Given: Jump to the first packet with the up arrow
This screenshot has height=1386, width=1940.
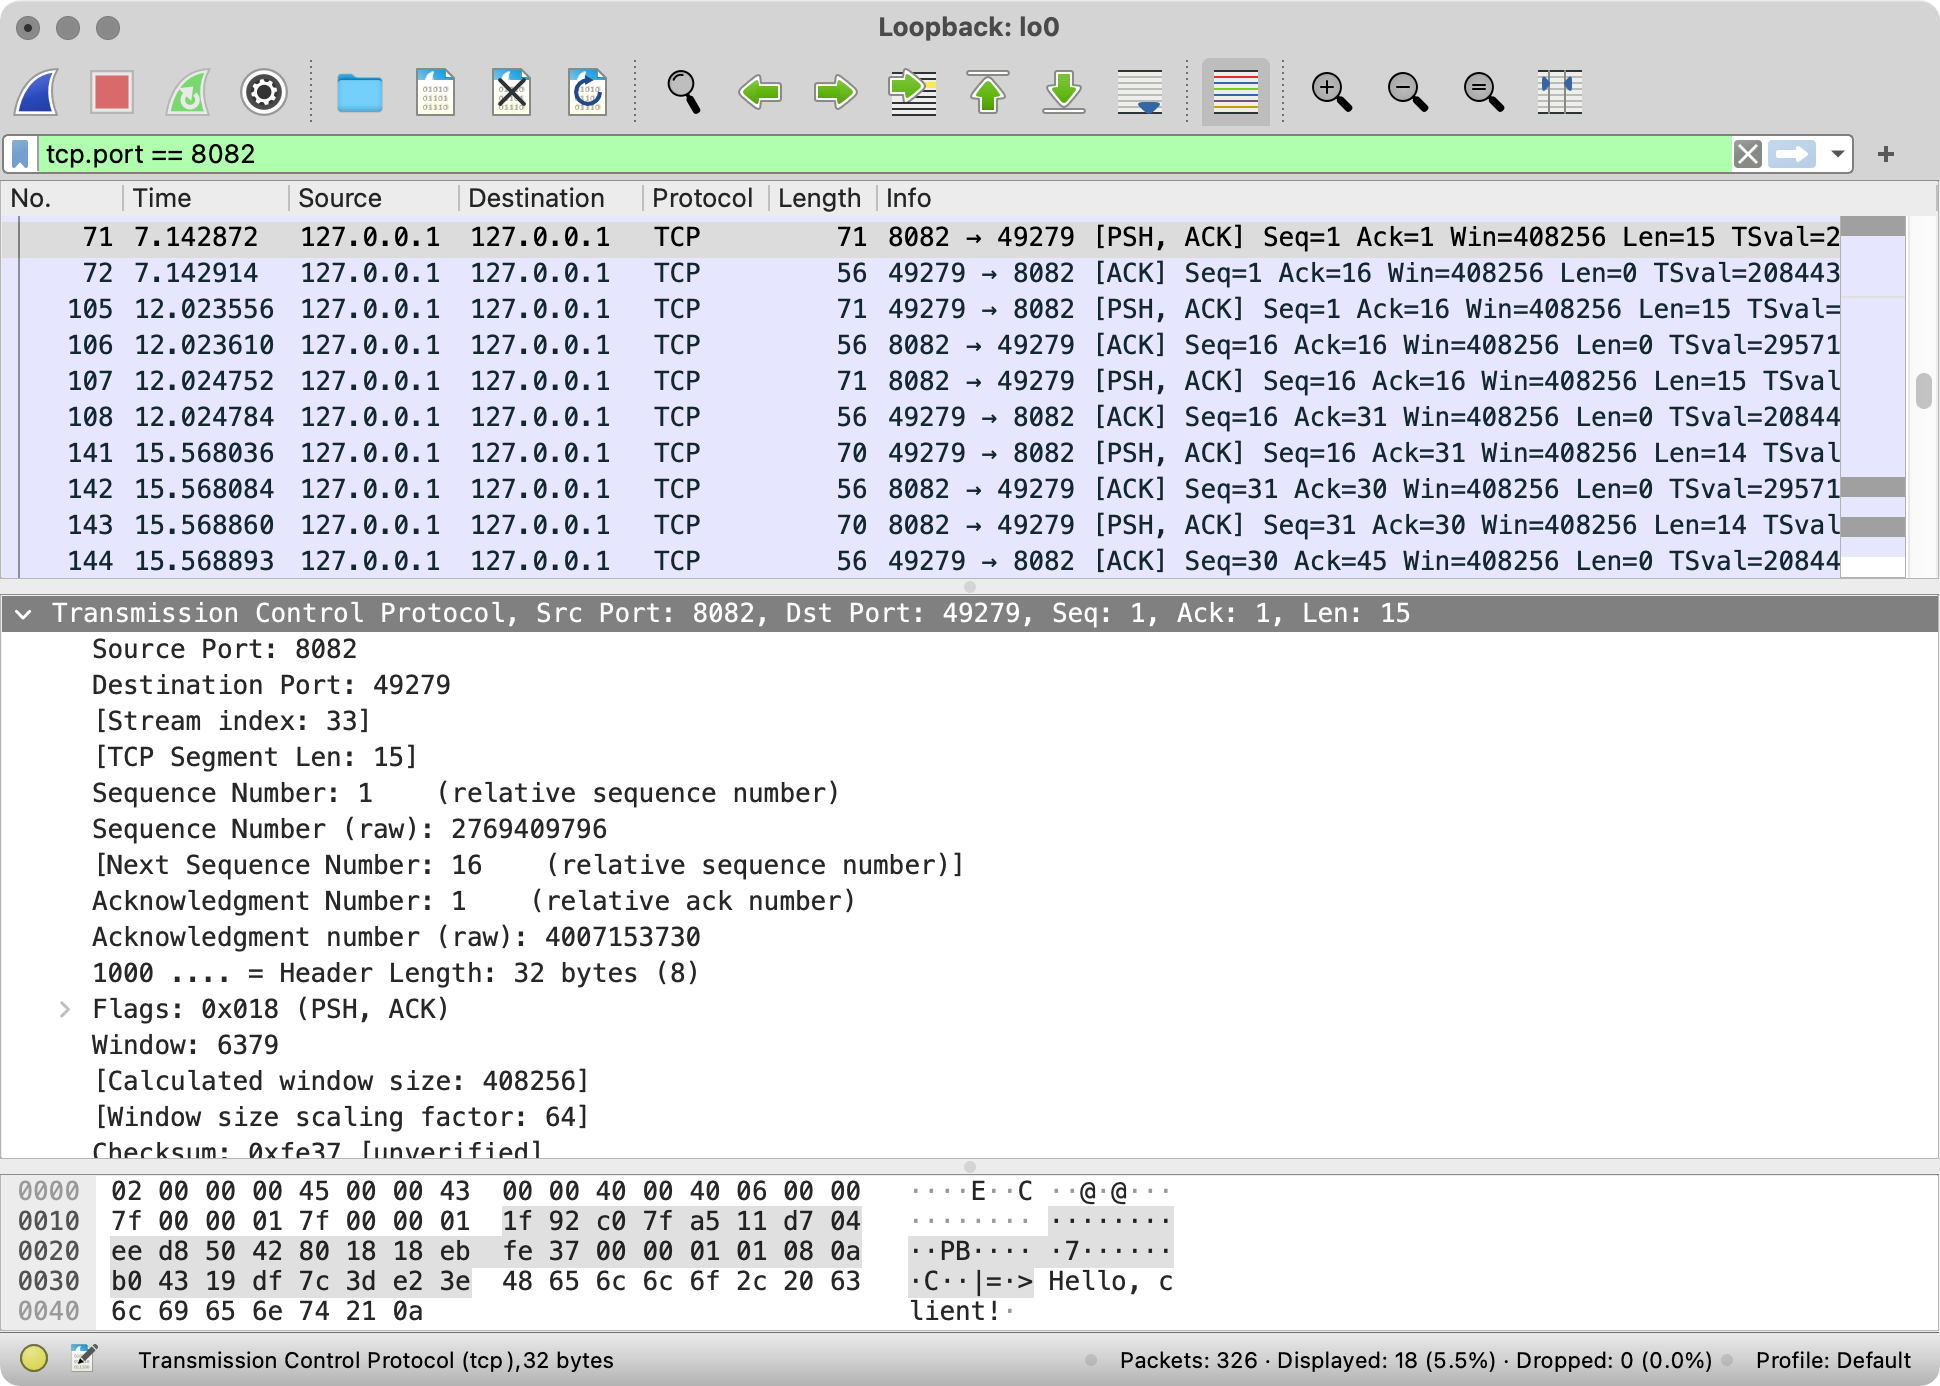Looking at the screenshot, I should 988,93.
